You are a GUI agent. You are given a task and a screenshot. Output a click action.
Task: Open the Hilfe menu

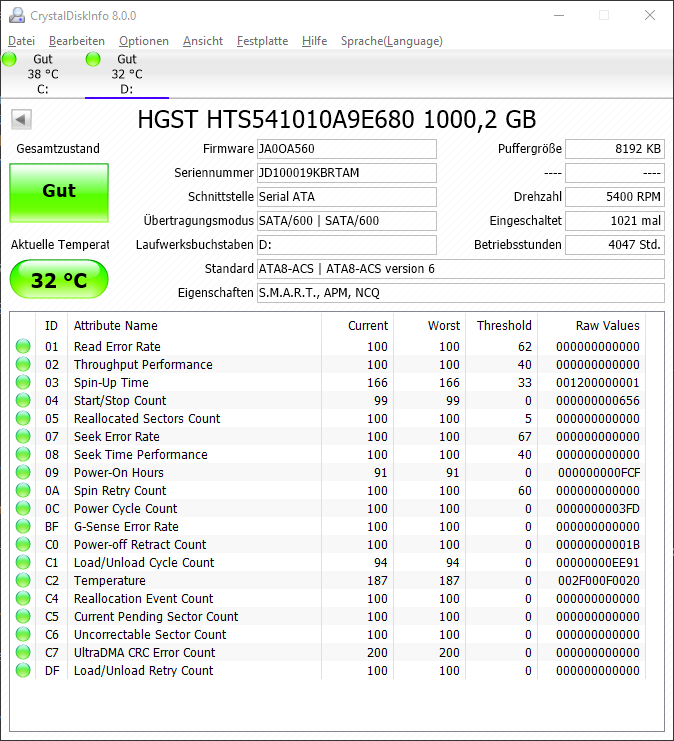point(314,41)
